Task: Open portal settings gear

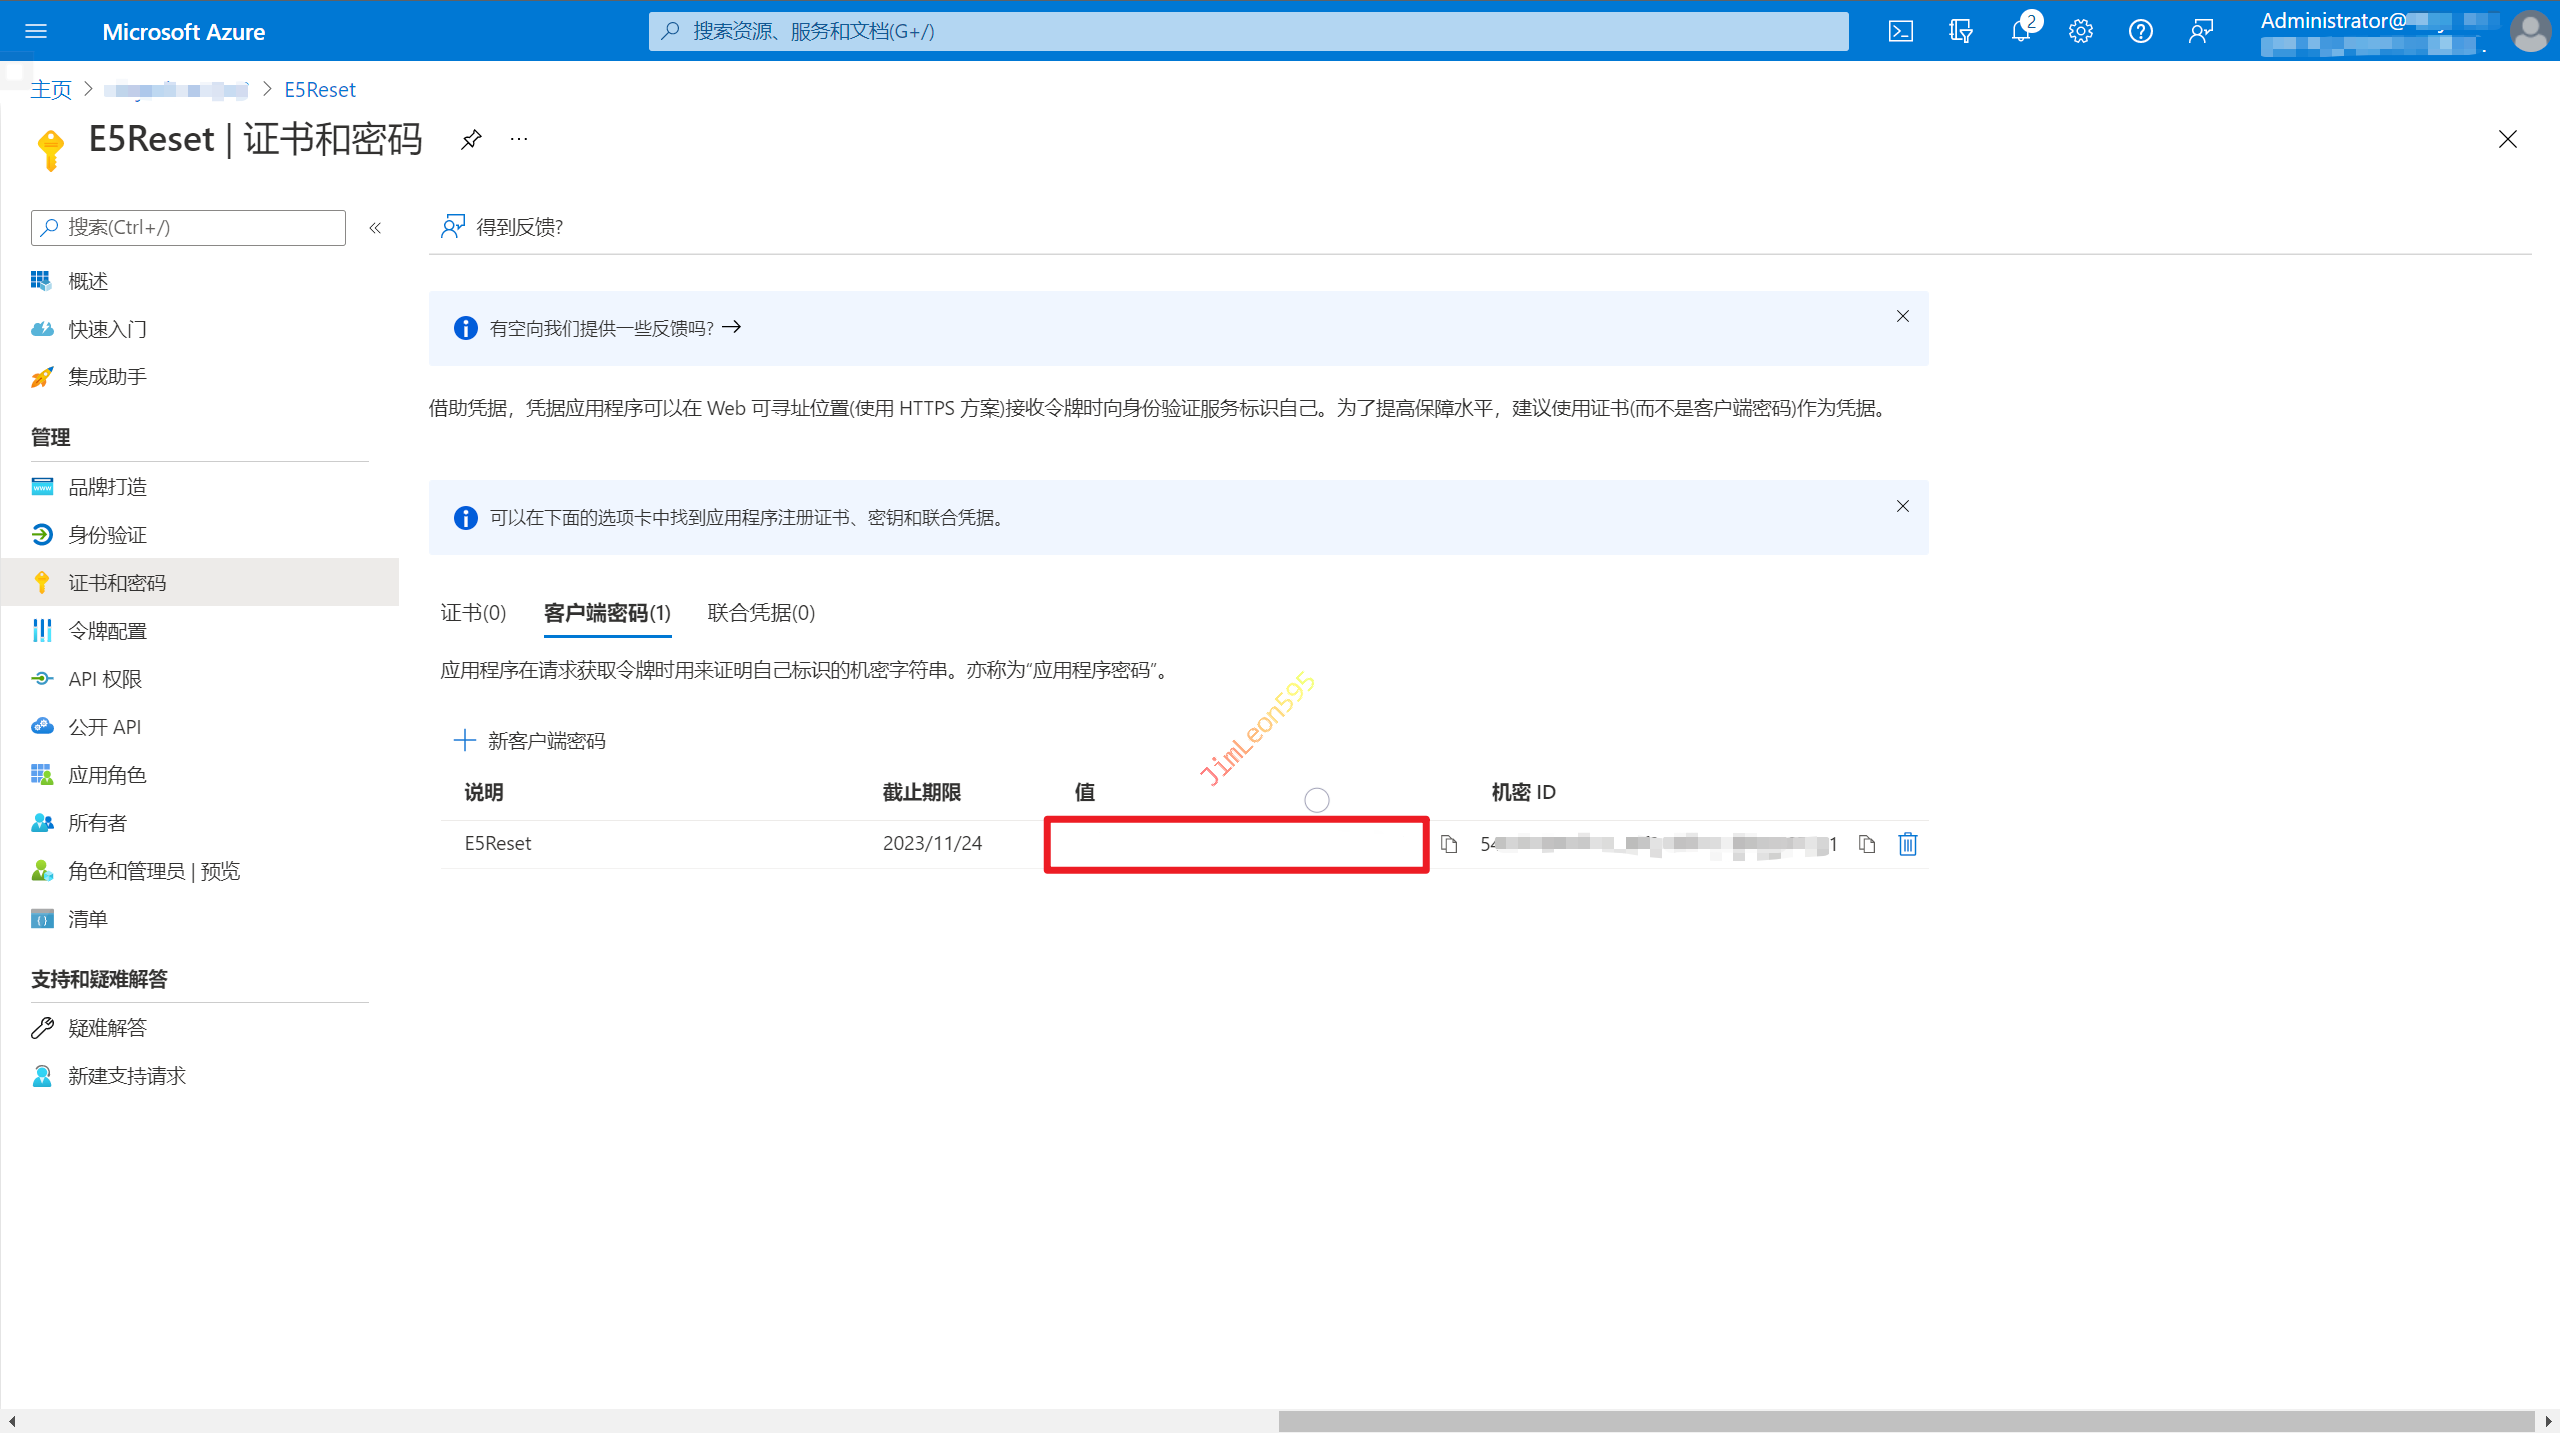Action: (2081, 31)
